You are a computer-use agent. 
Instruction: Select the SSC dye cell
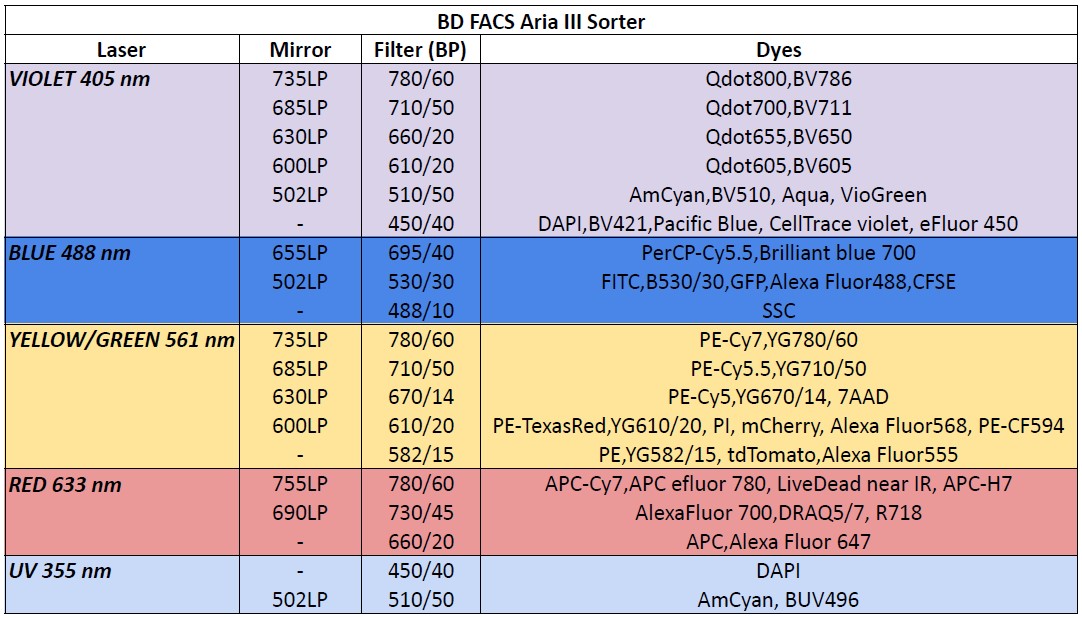[x=779, y=310]
